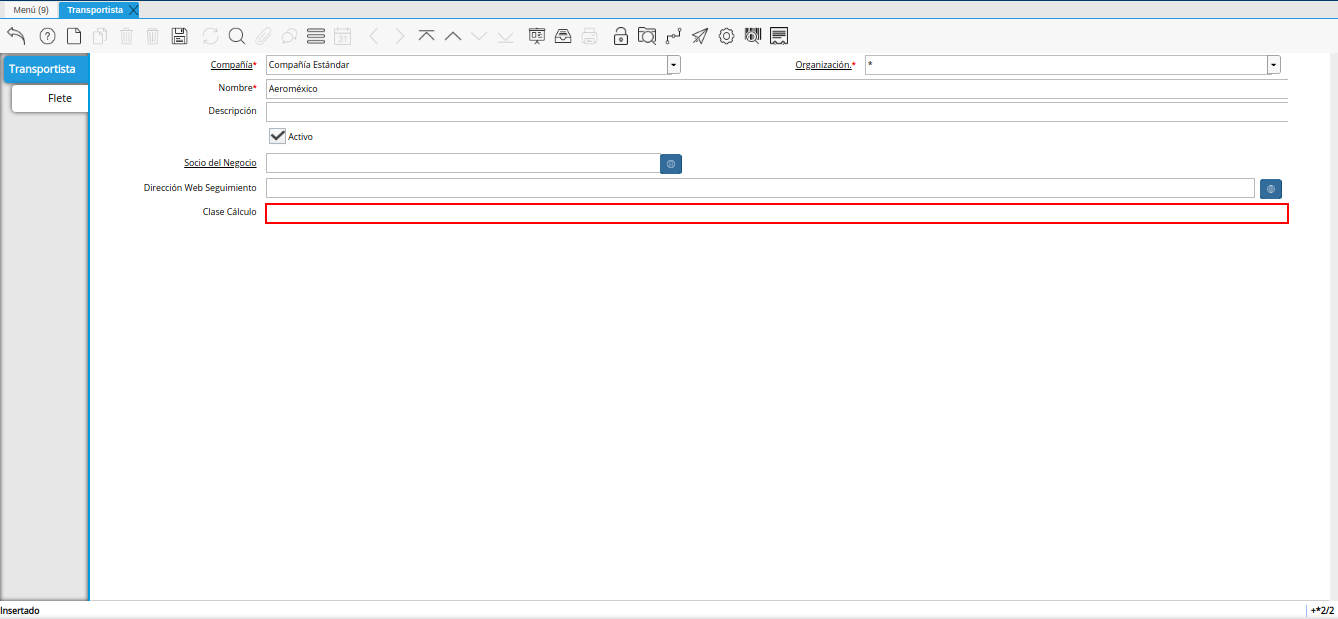This screenshot has width=1338, height=619.
Task: Open the workflow nodes icon
Action: tap(673, 36)
